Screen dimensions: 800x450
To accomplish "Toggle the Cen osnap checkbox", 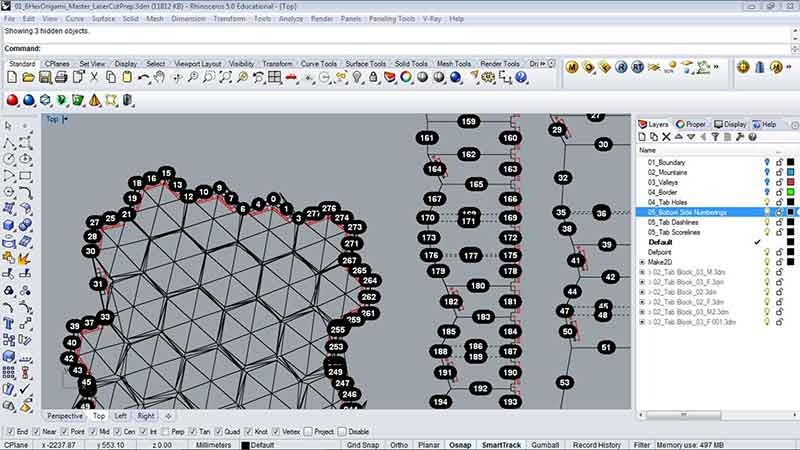I will [117, 432].
